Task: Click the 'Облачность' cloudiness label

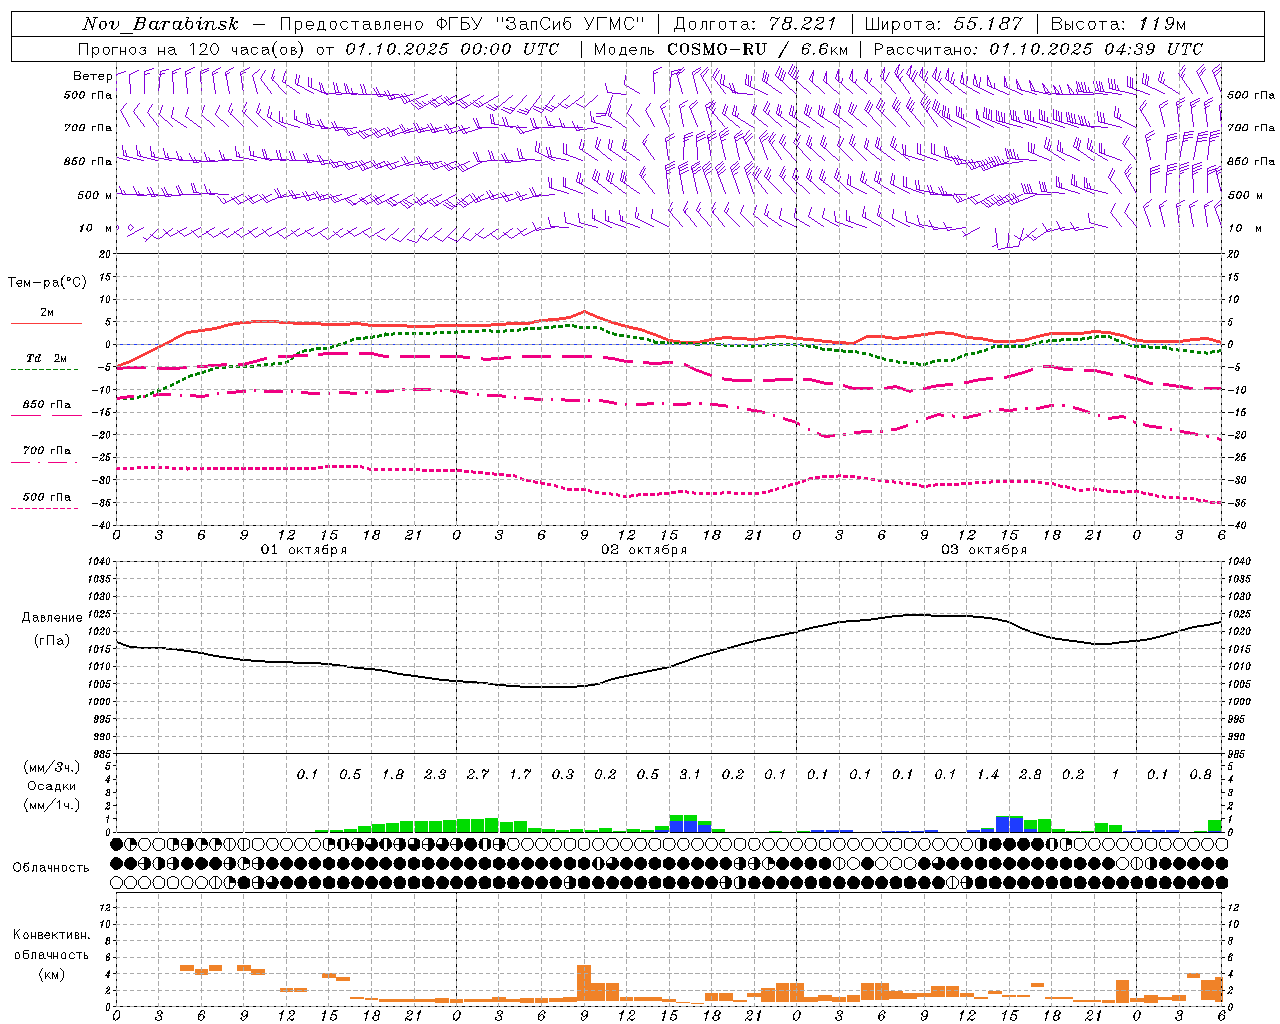Action: 51,868
